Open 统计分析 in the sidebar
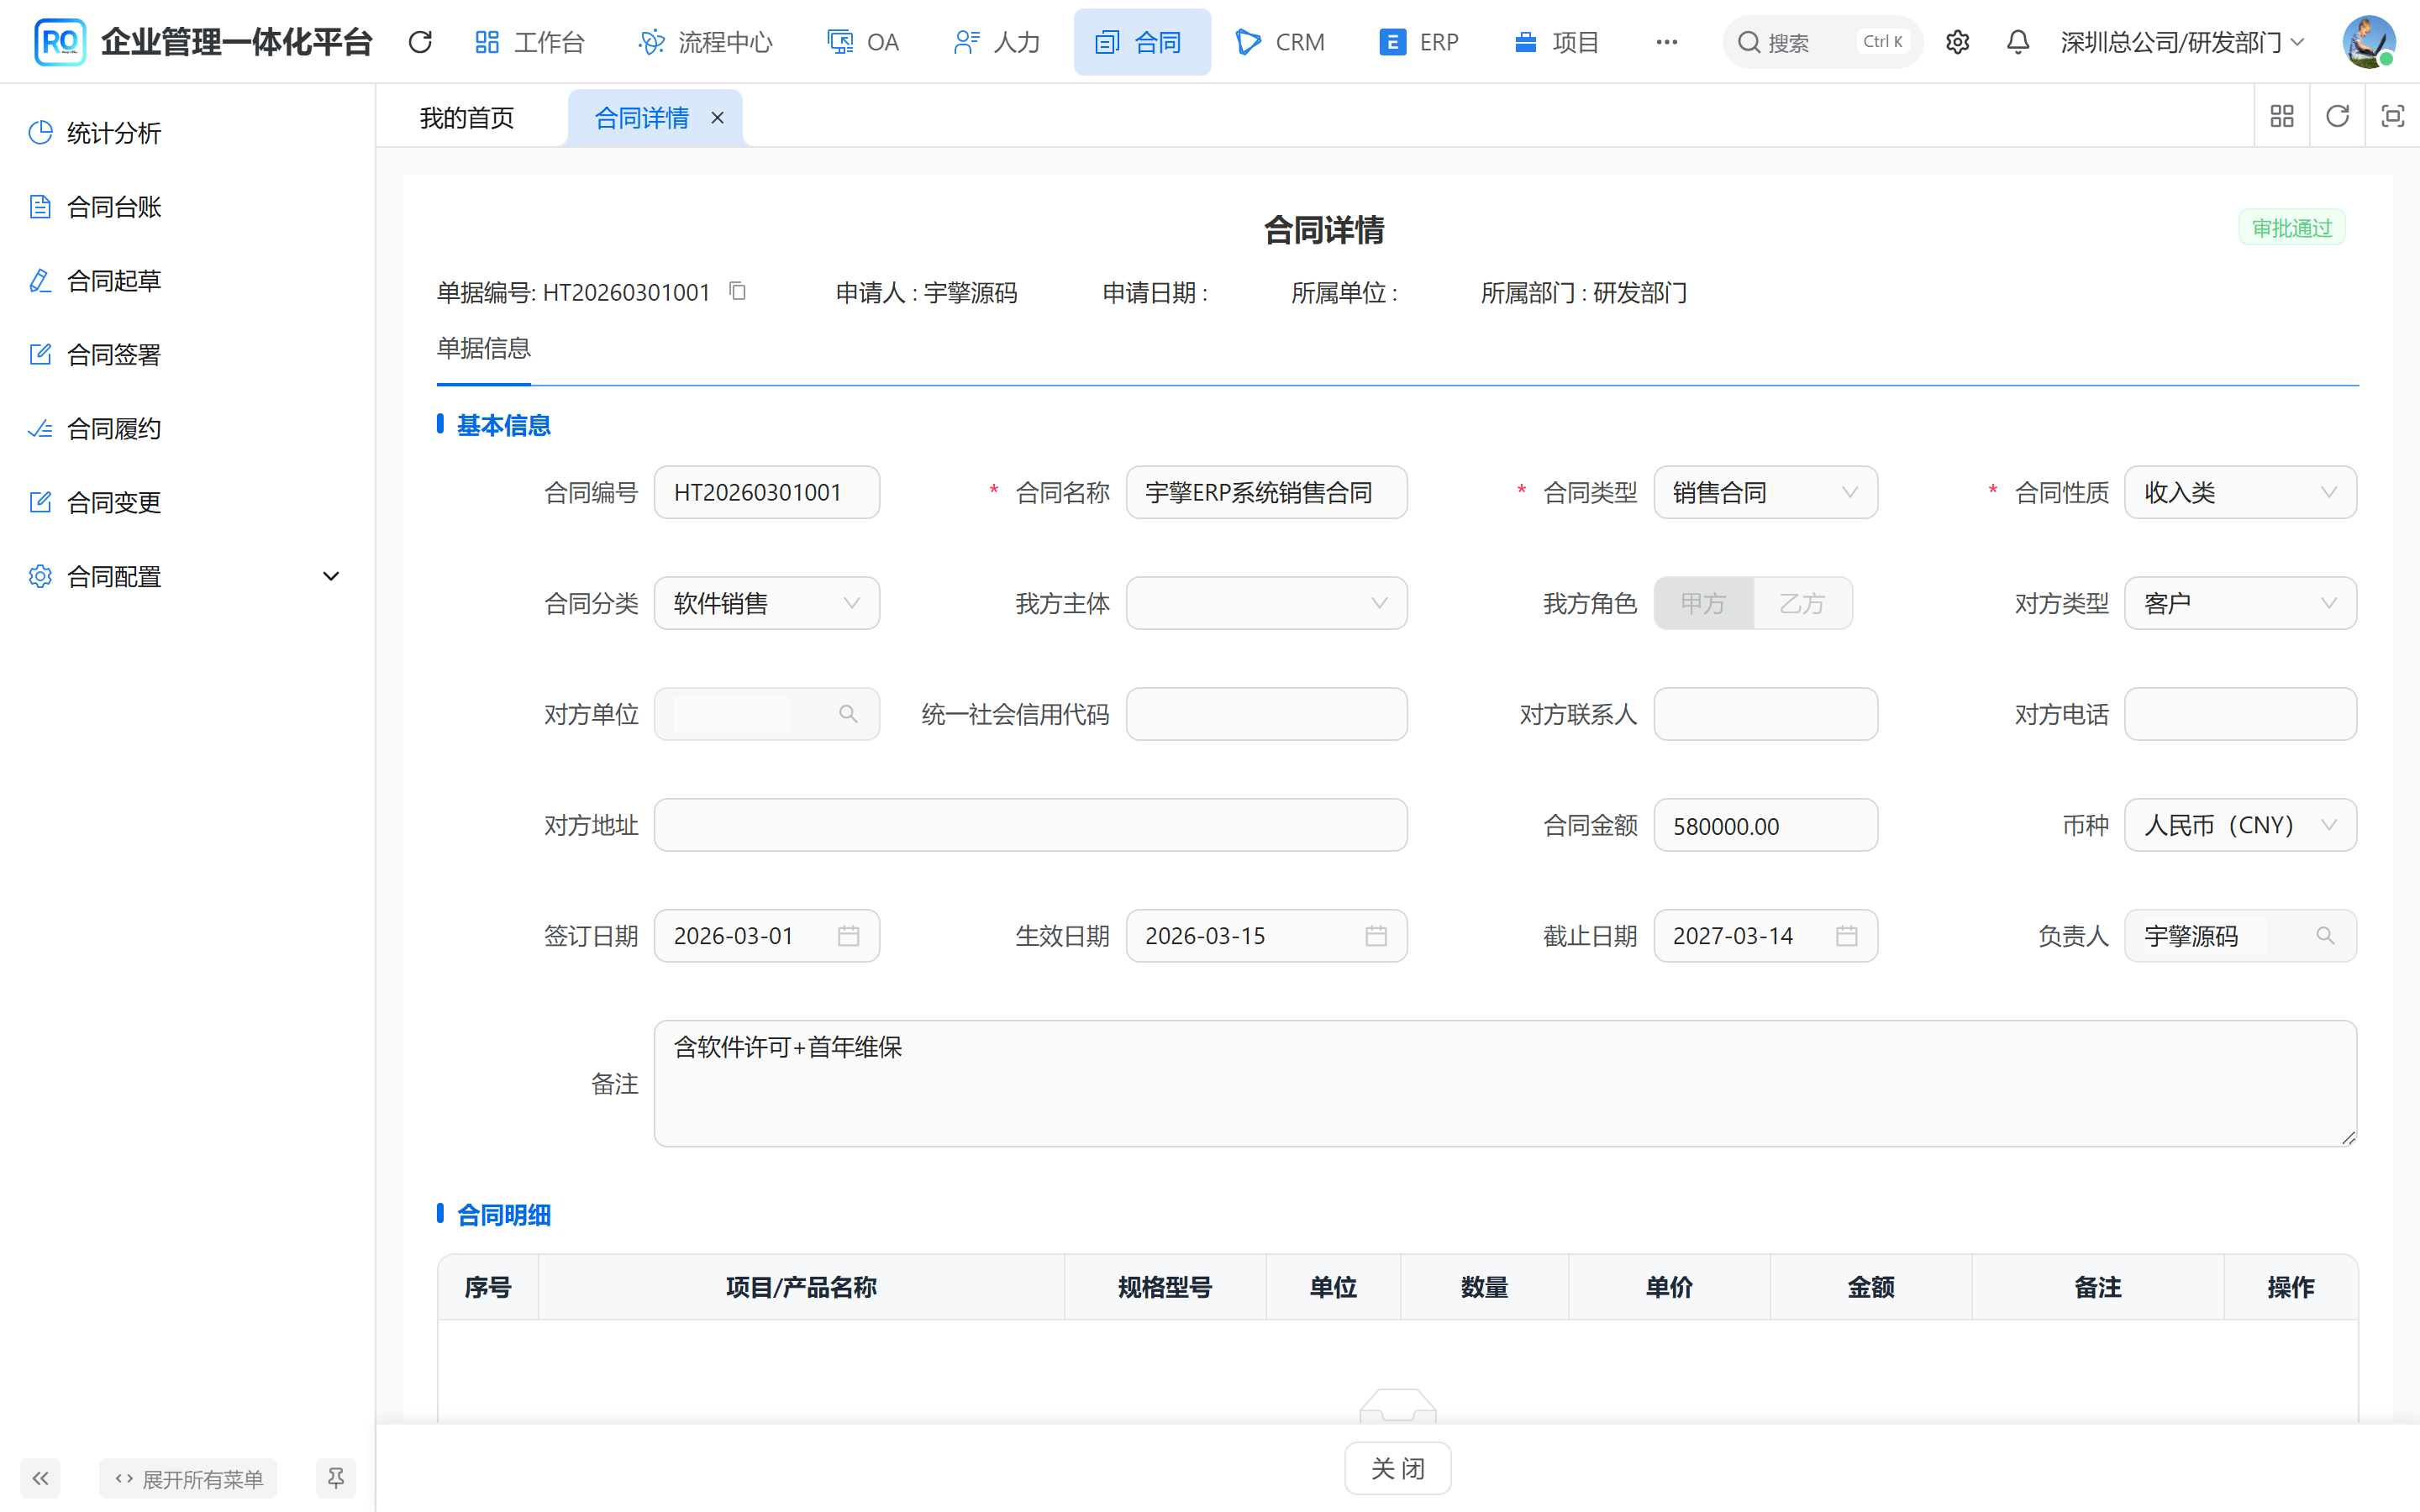Screen dimensions: 2420x1512 pos(113,133)
